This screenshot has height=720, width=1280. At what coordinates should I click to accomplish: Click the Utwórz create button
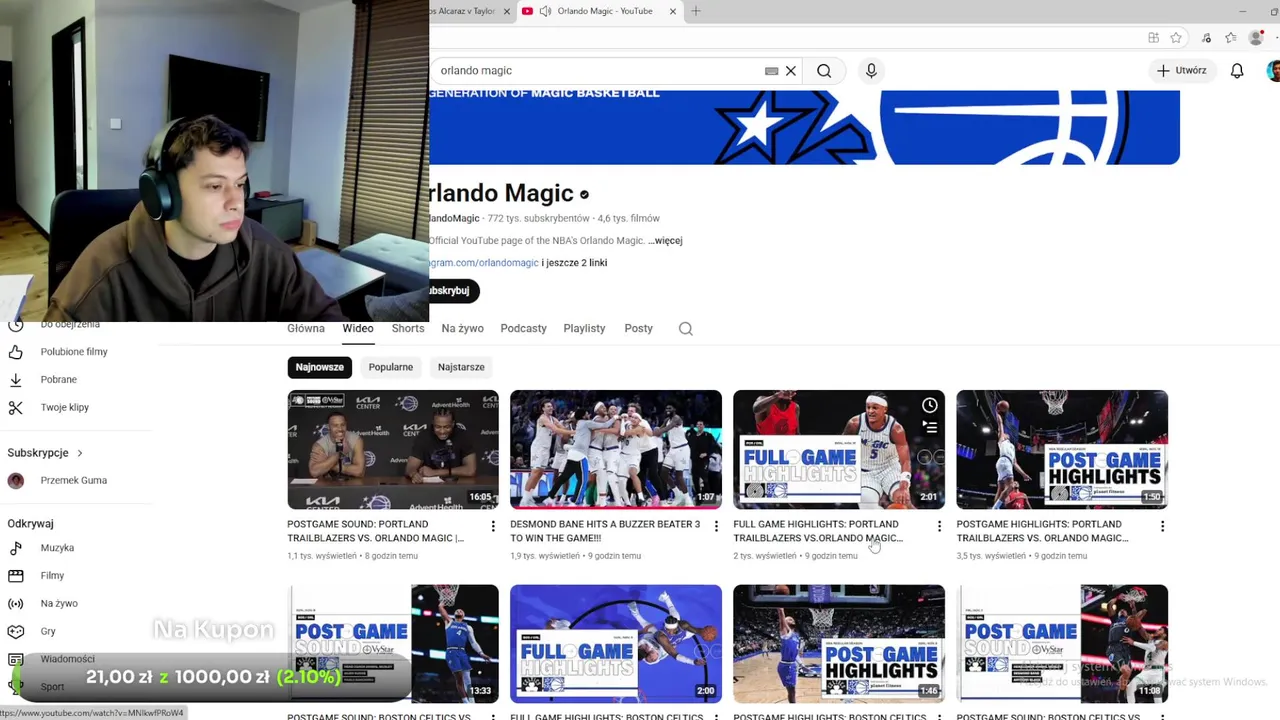1181,71
